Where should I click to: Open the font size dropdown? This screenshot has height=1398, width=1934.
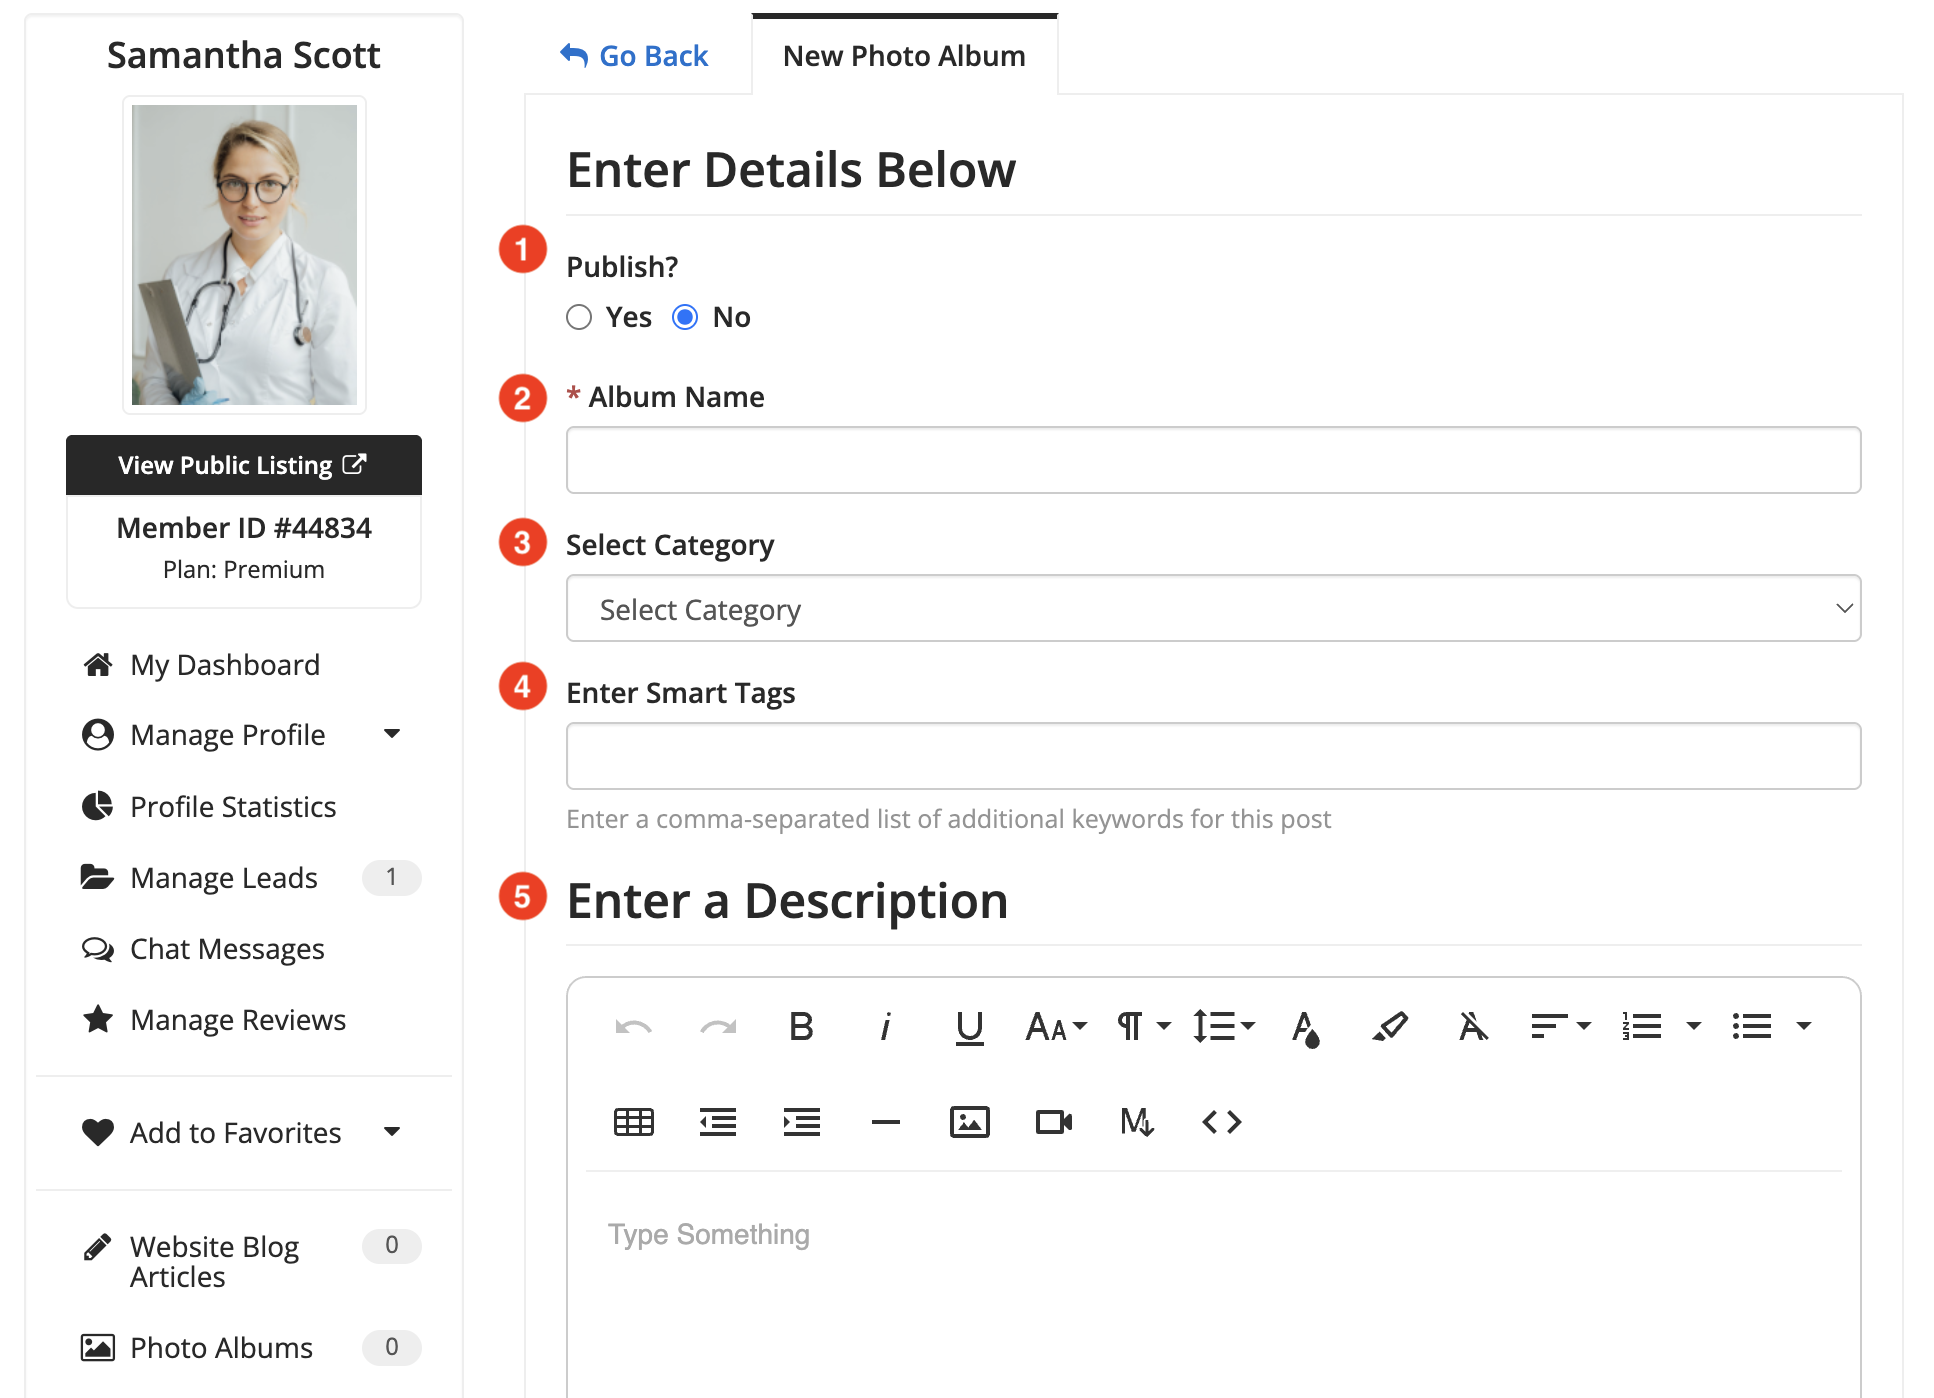point(1055,1026)
